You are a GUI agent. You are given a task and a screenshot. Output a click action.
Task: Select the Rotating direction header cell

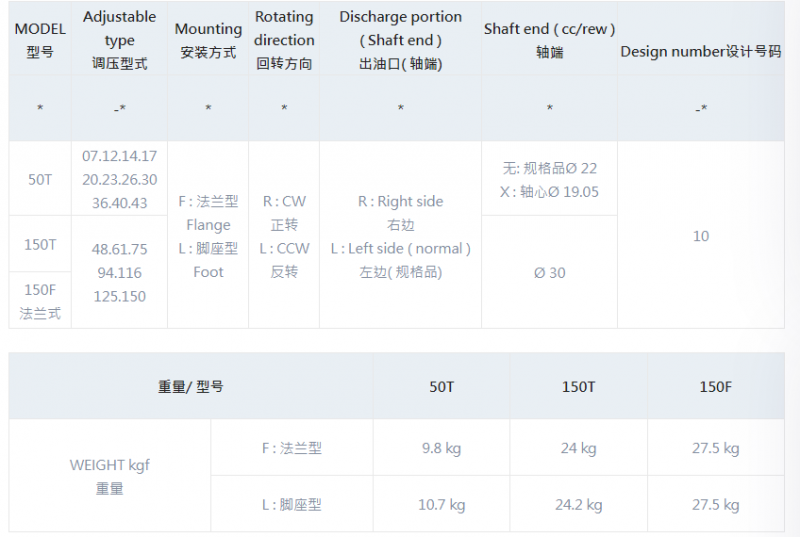(x=284, y=40)
